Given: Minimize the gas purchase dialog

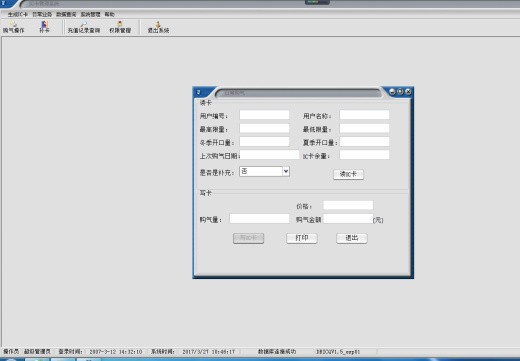Looking at the screenshot, I should [x=392, y=92].
